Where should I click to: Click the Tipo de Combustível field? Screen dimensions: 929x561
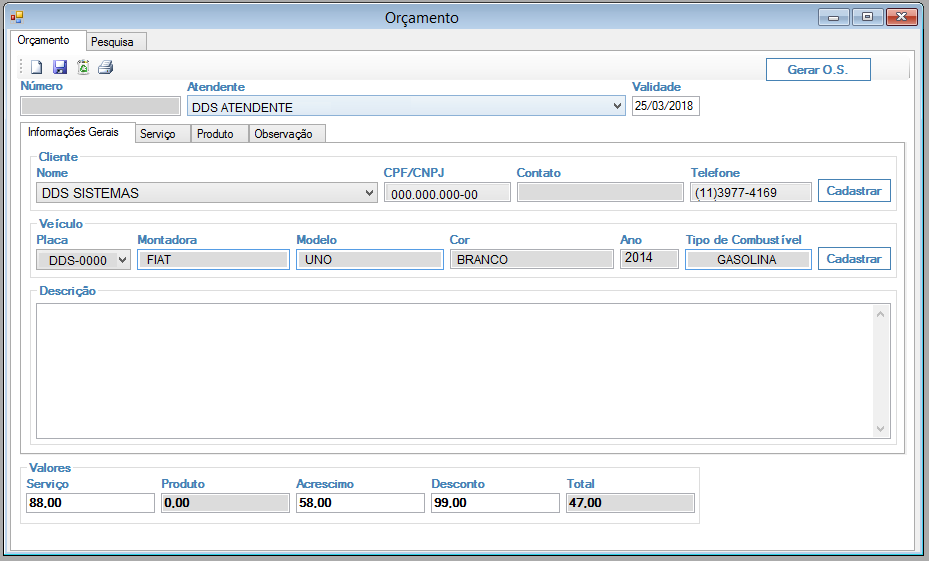point(748,259)
